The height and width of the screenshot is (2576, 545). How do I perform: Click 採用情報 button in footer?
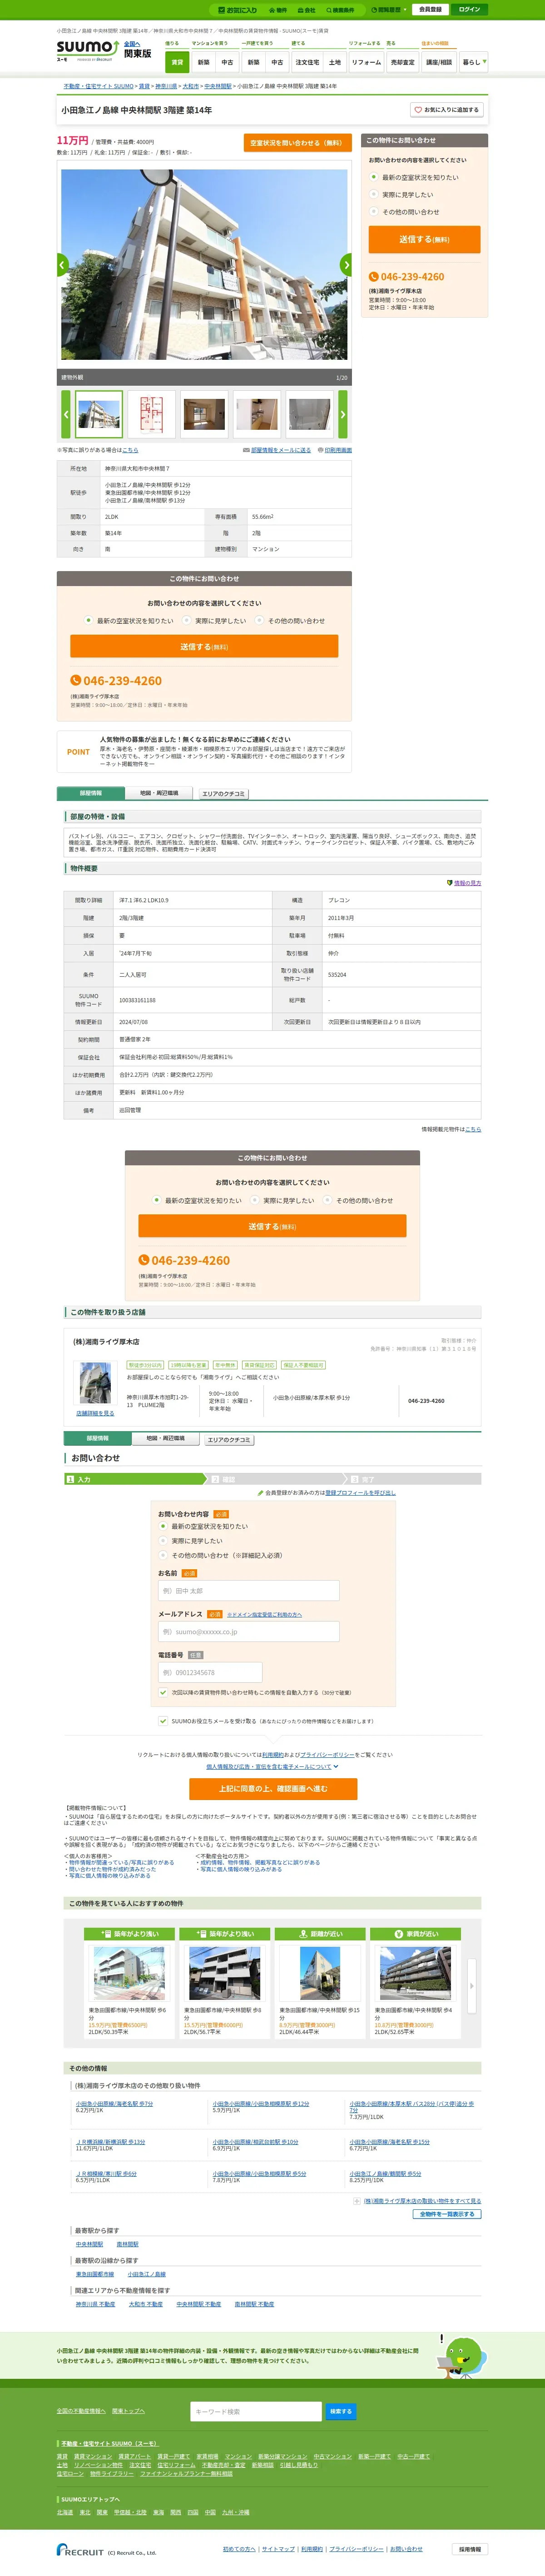(470, 2550)
